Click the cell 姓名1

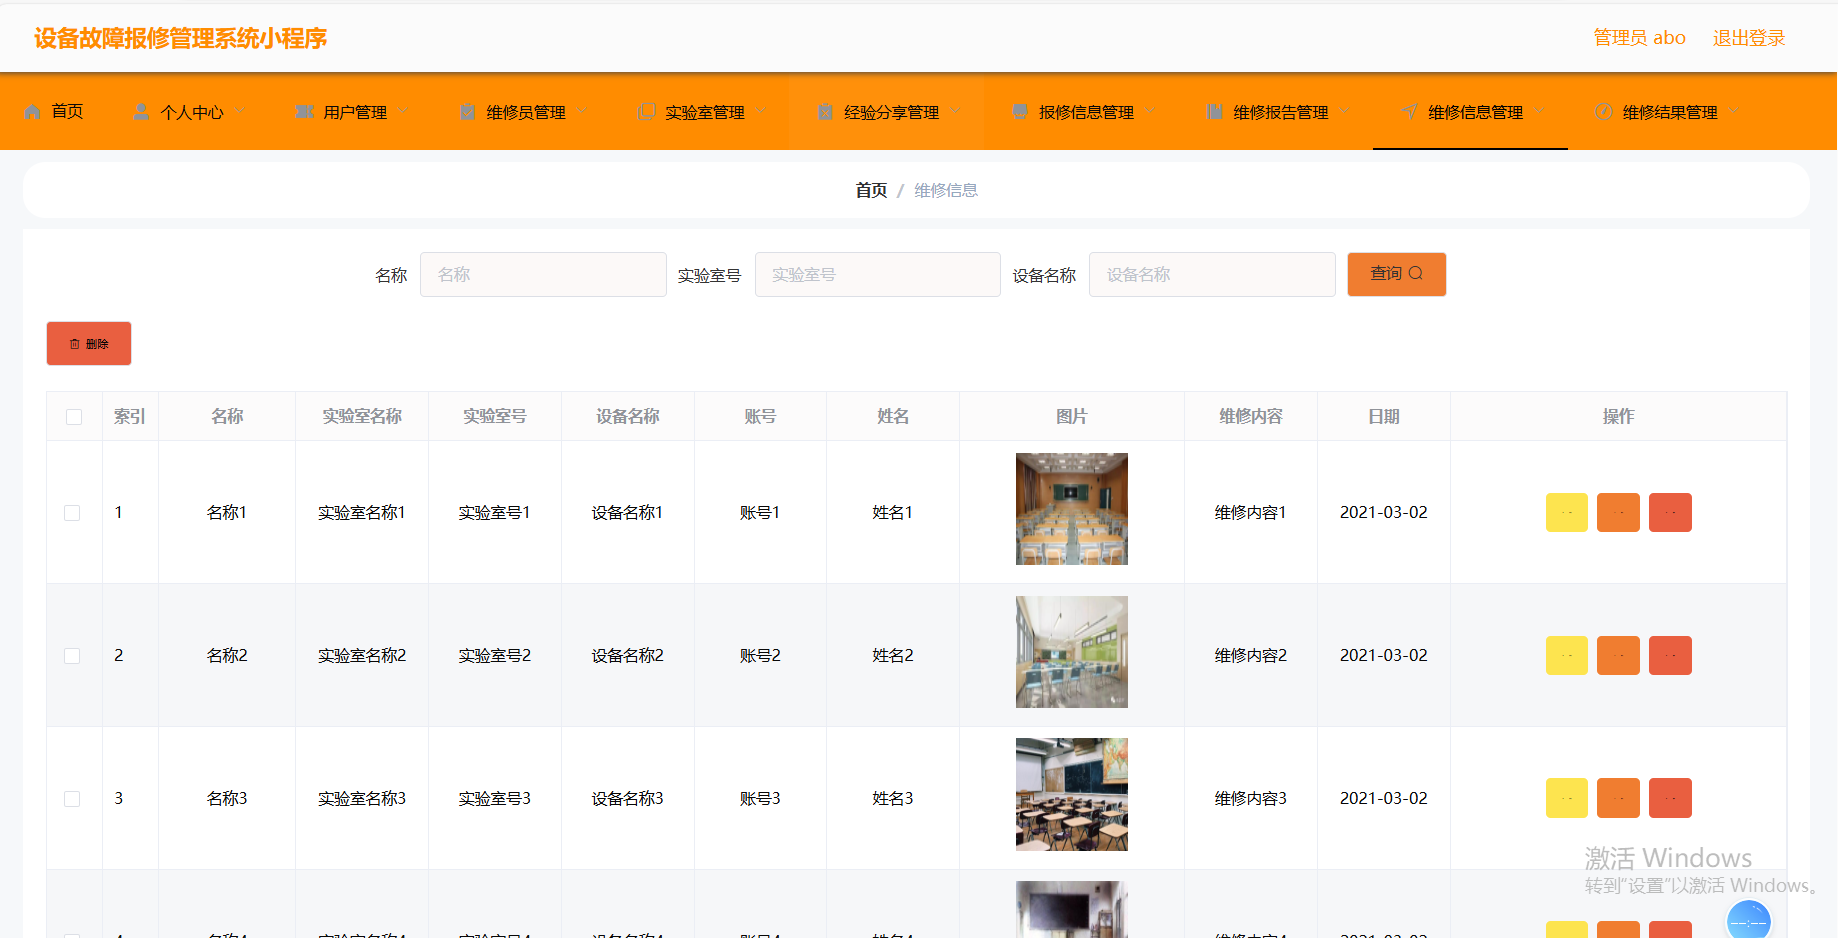893,512
